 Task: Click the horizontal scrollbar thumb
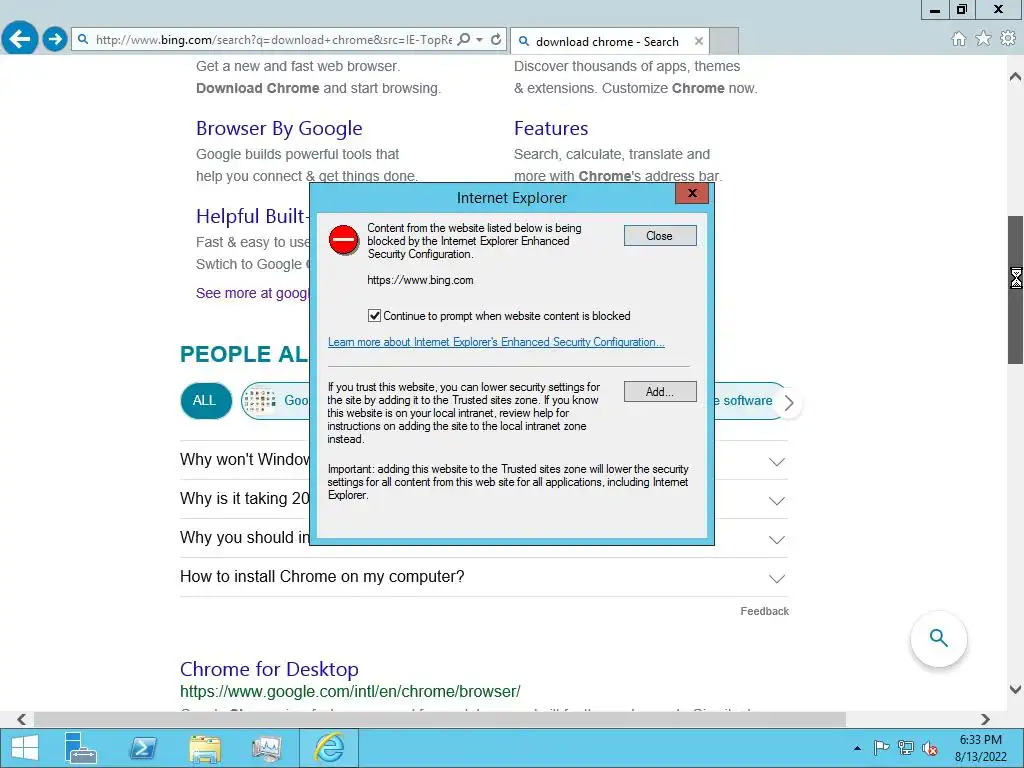tap(440, 719)
